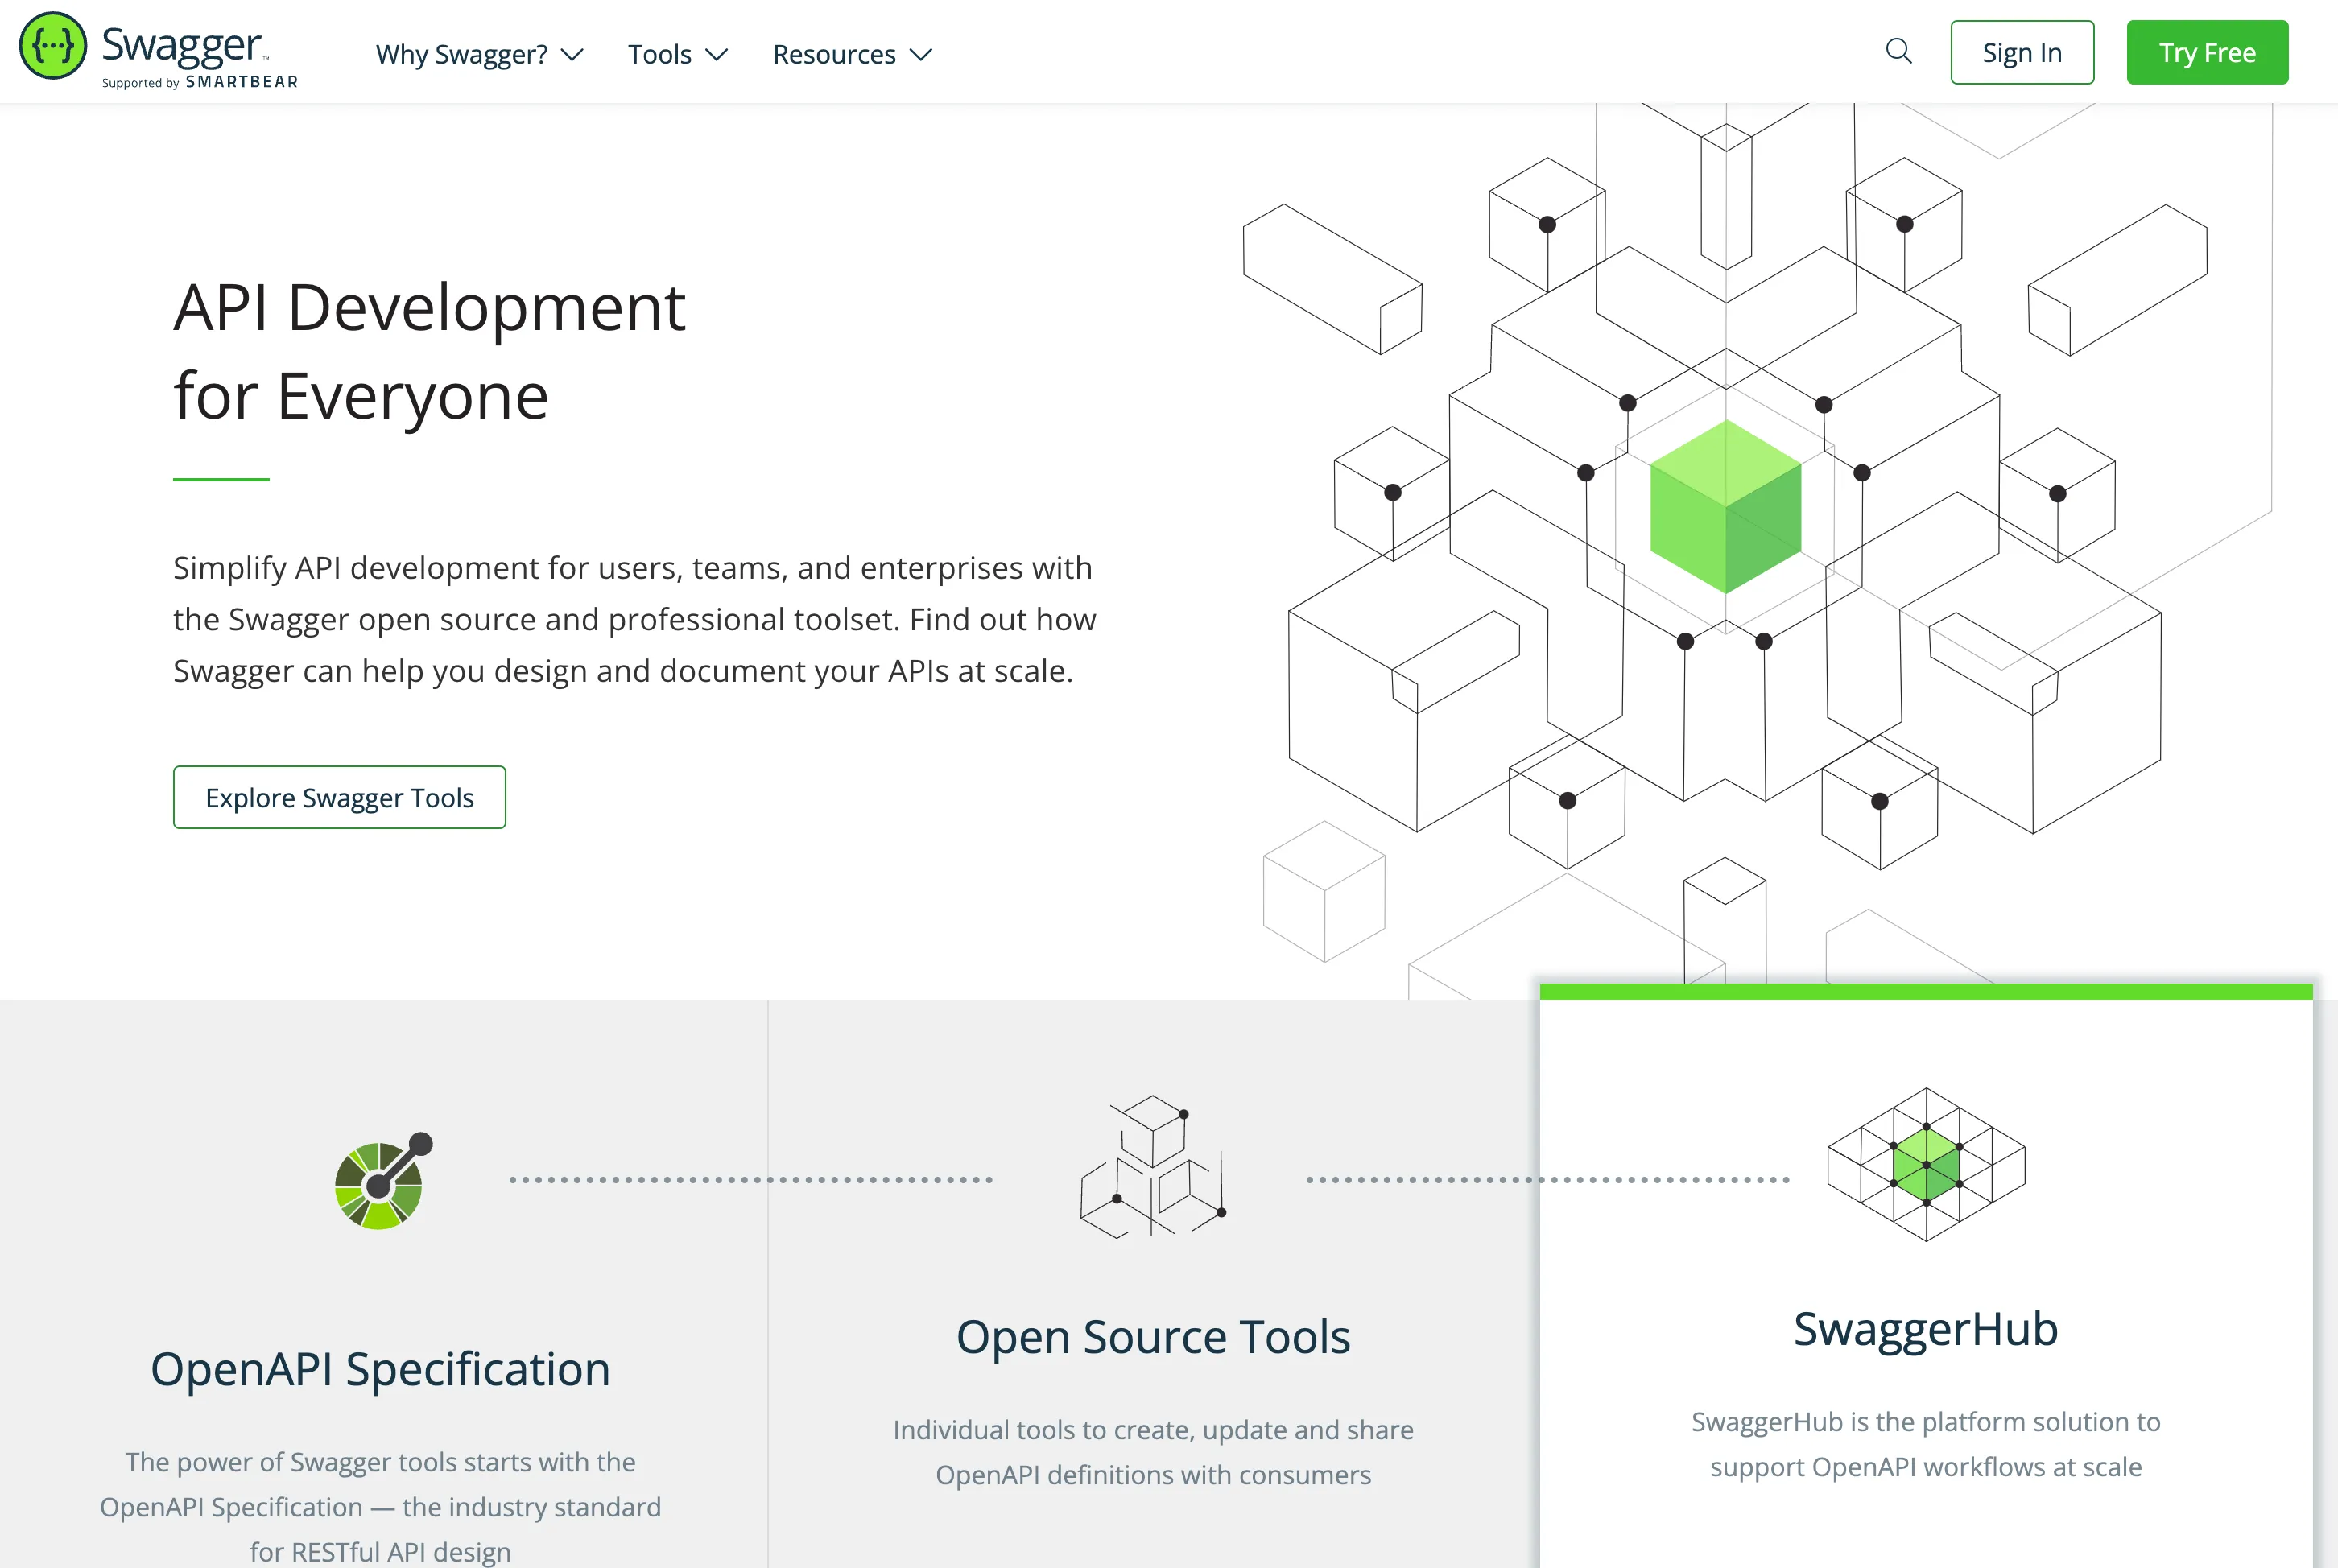Open the SwaggerHub card heading
The width and height of the screenshot is (2338, 1568).
click(x=1926, y=1329)
